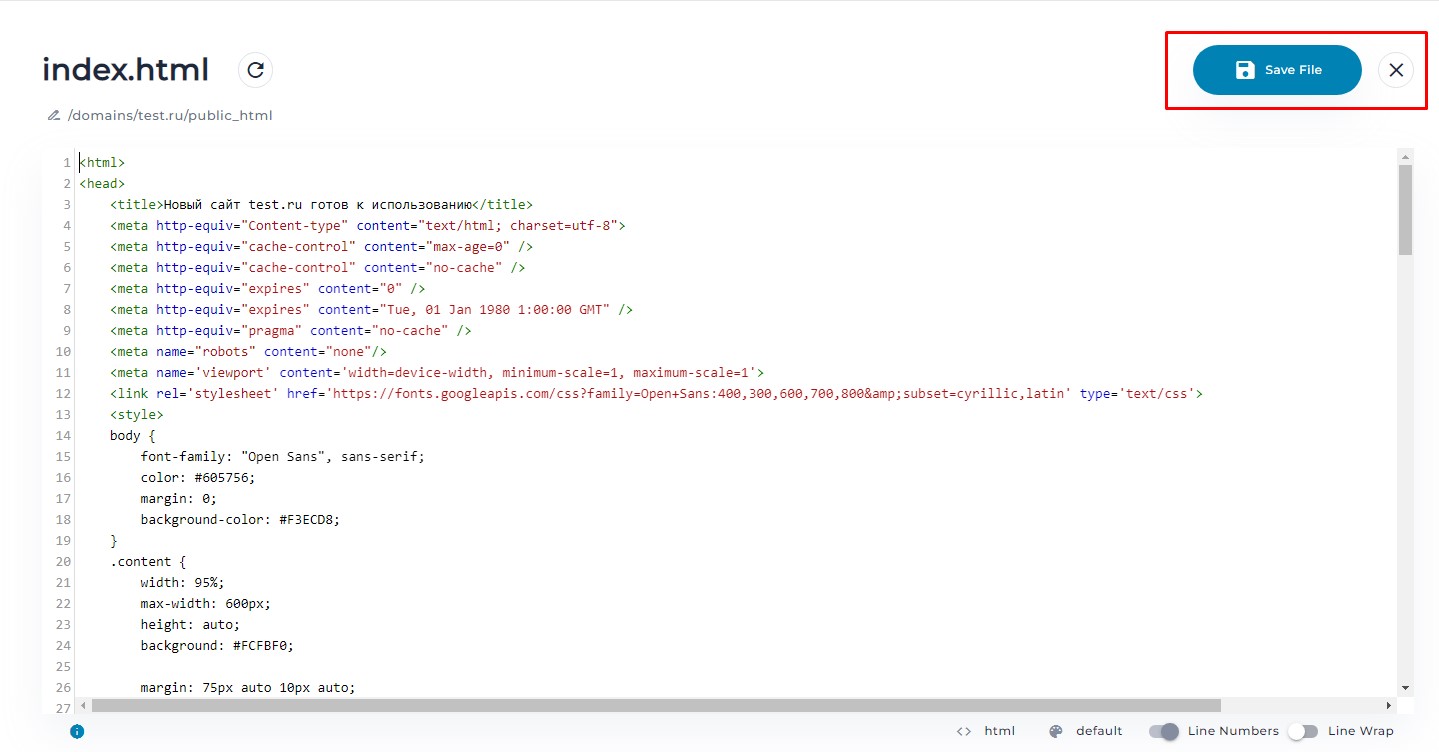Image resolution: width=1439 pixels, height=752 pixels.
Task: Click the line with the googleapis stylesheet link
Action: click(x=656, y=393)
